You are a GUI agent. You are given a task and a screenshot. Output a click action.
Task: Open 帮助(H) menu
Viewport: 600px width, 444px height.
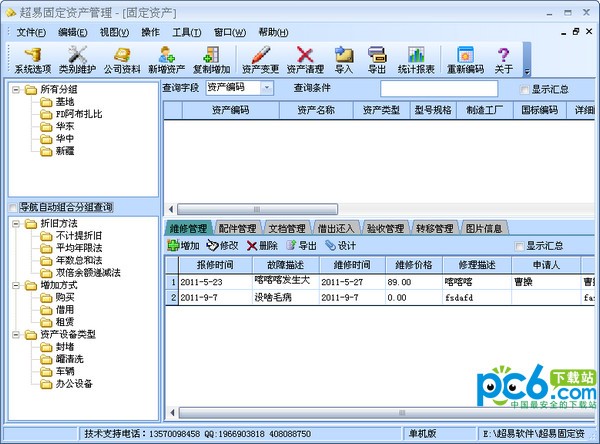(273, 33)
